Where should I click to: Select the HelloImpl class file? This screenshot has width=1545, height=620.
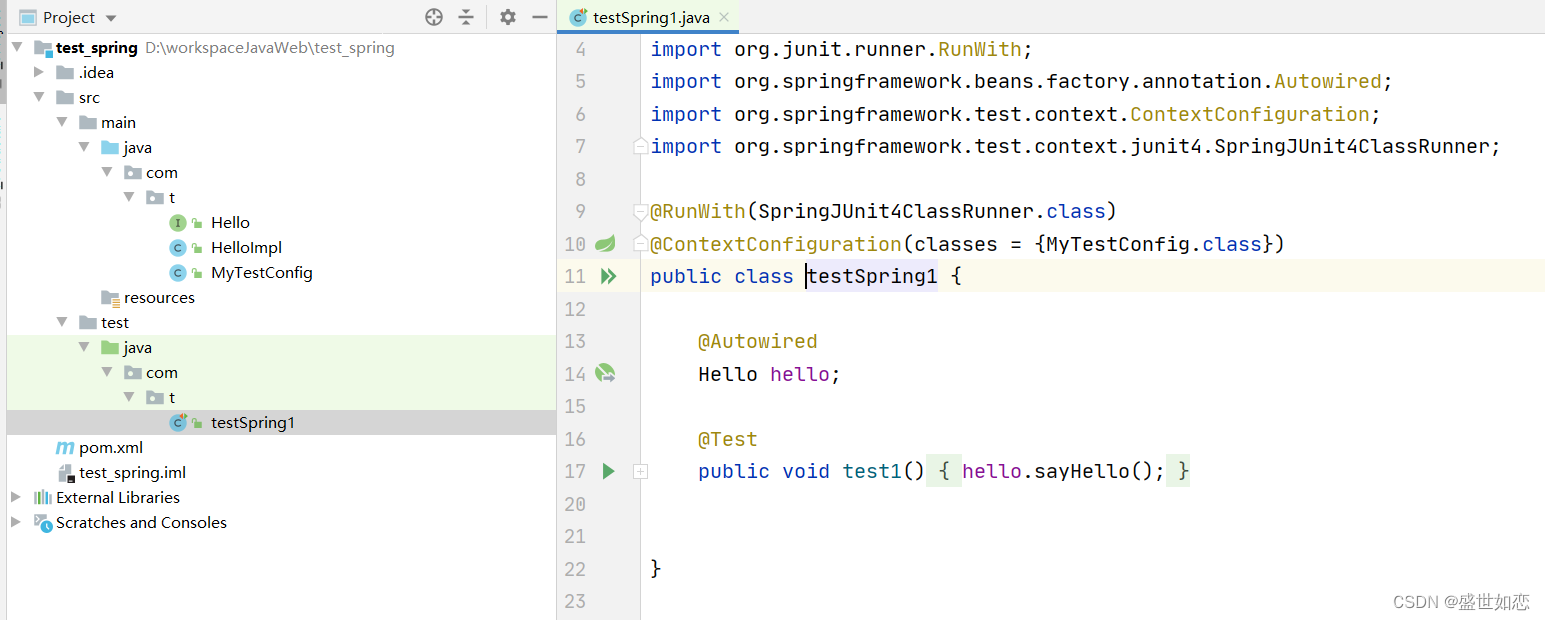246,247
